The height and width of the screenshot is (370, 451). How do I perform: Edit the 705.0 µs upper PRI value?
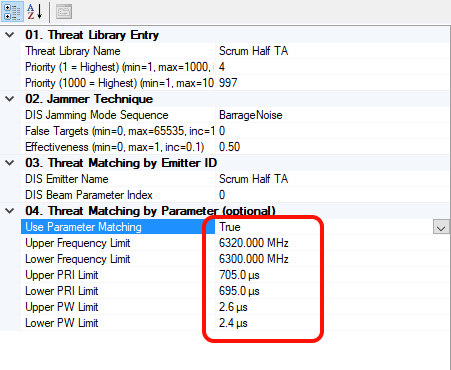pyautogui.click(x=239, y=275)
